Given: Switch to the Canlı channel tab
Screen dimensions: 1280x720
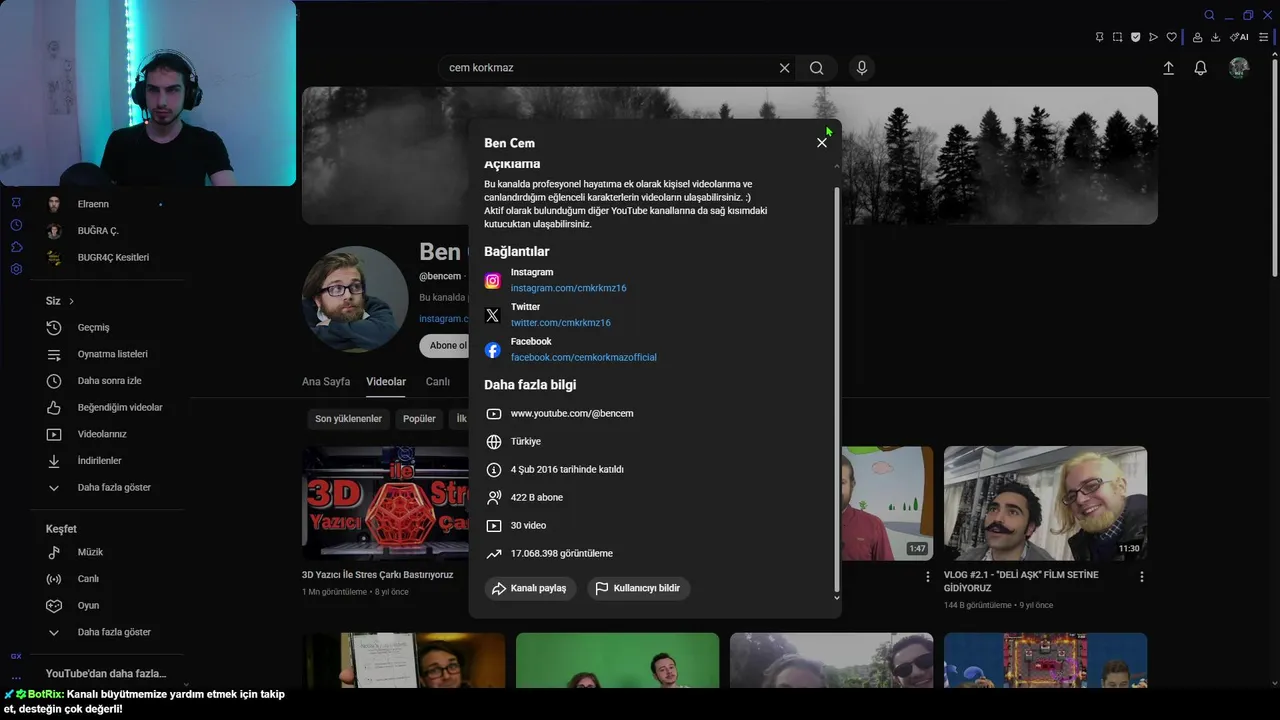Looking at the screenshot, I should click(x=438, y=382).
